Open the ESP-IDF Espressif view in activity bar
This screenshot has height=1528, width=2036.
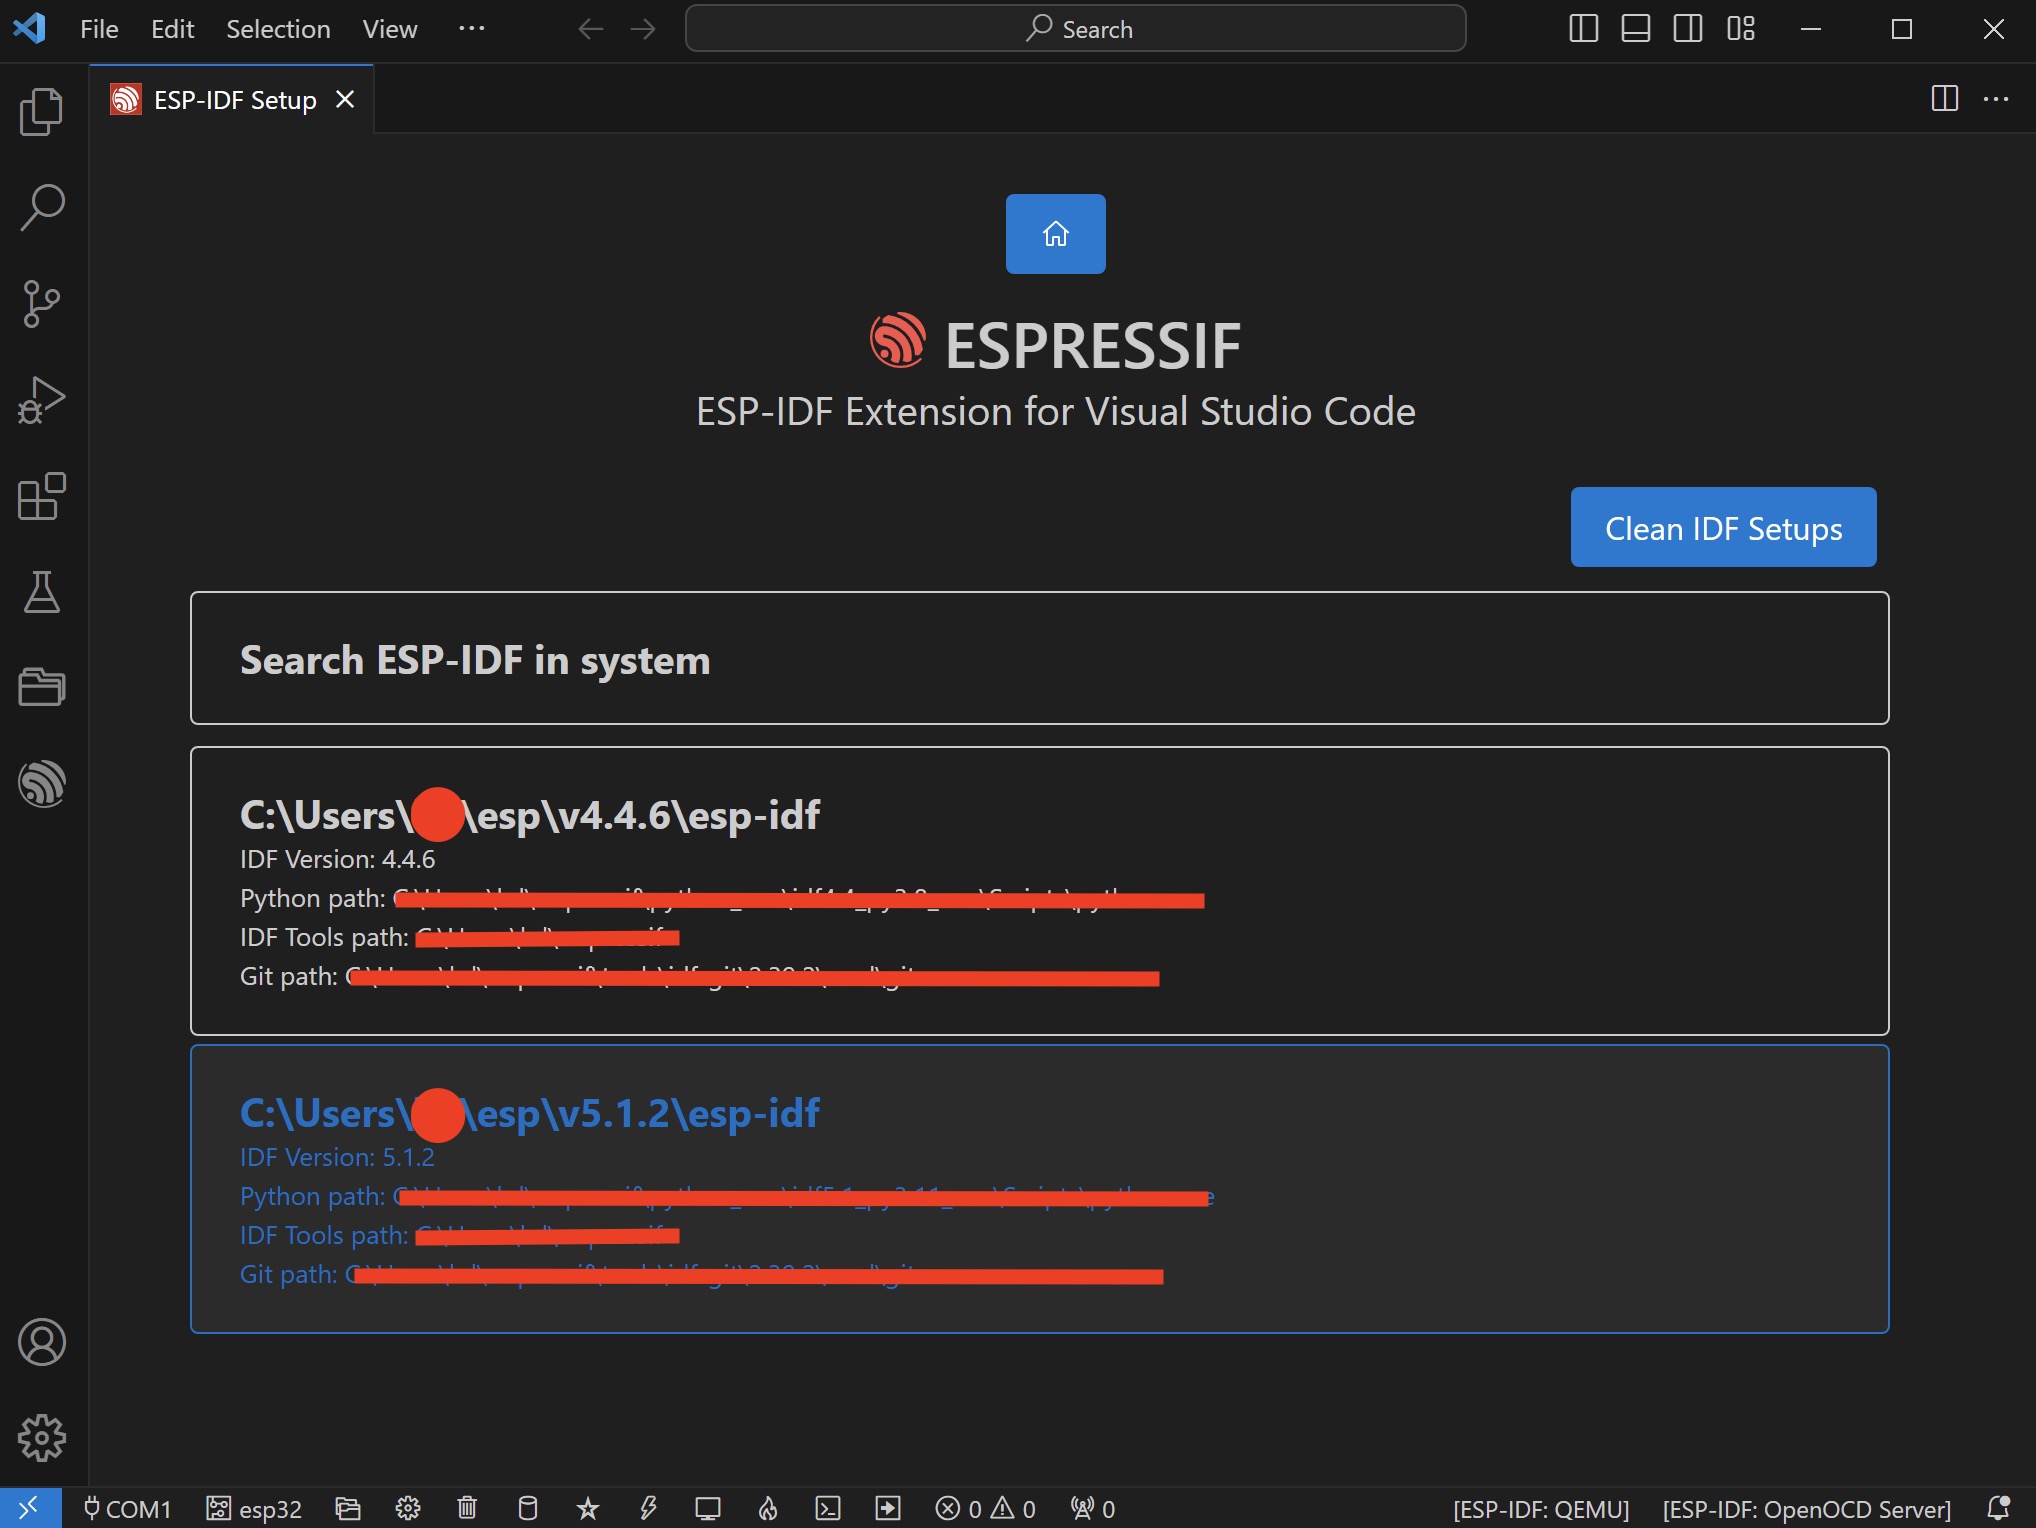(42, 783)
